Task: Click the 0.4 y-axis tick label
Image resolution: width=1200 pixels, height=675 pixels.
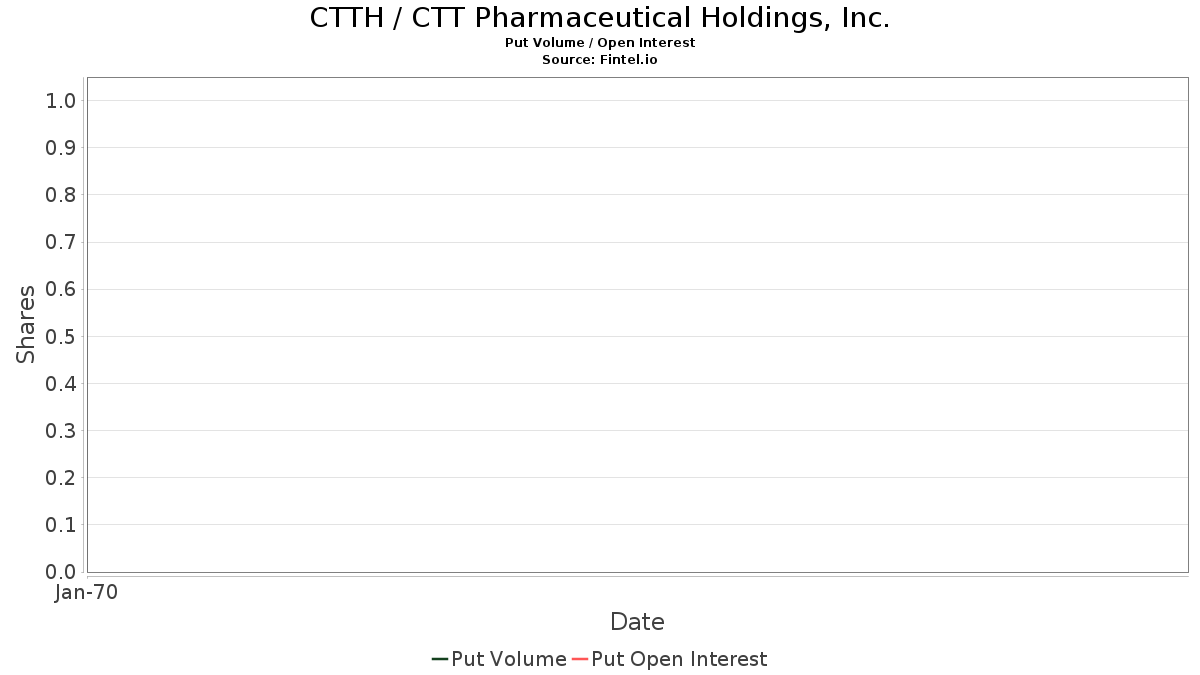Action: pyautogui.click(x=61, y=384)
